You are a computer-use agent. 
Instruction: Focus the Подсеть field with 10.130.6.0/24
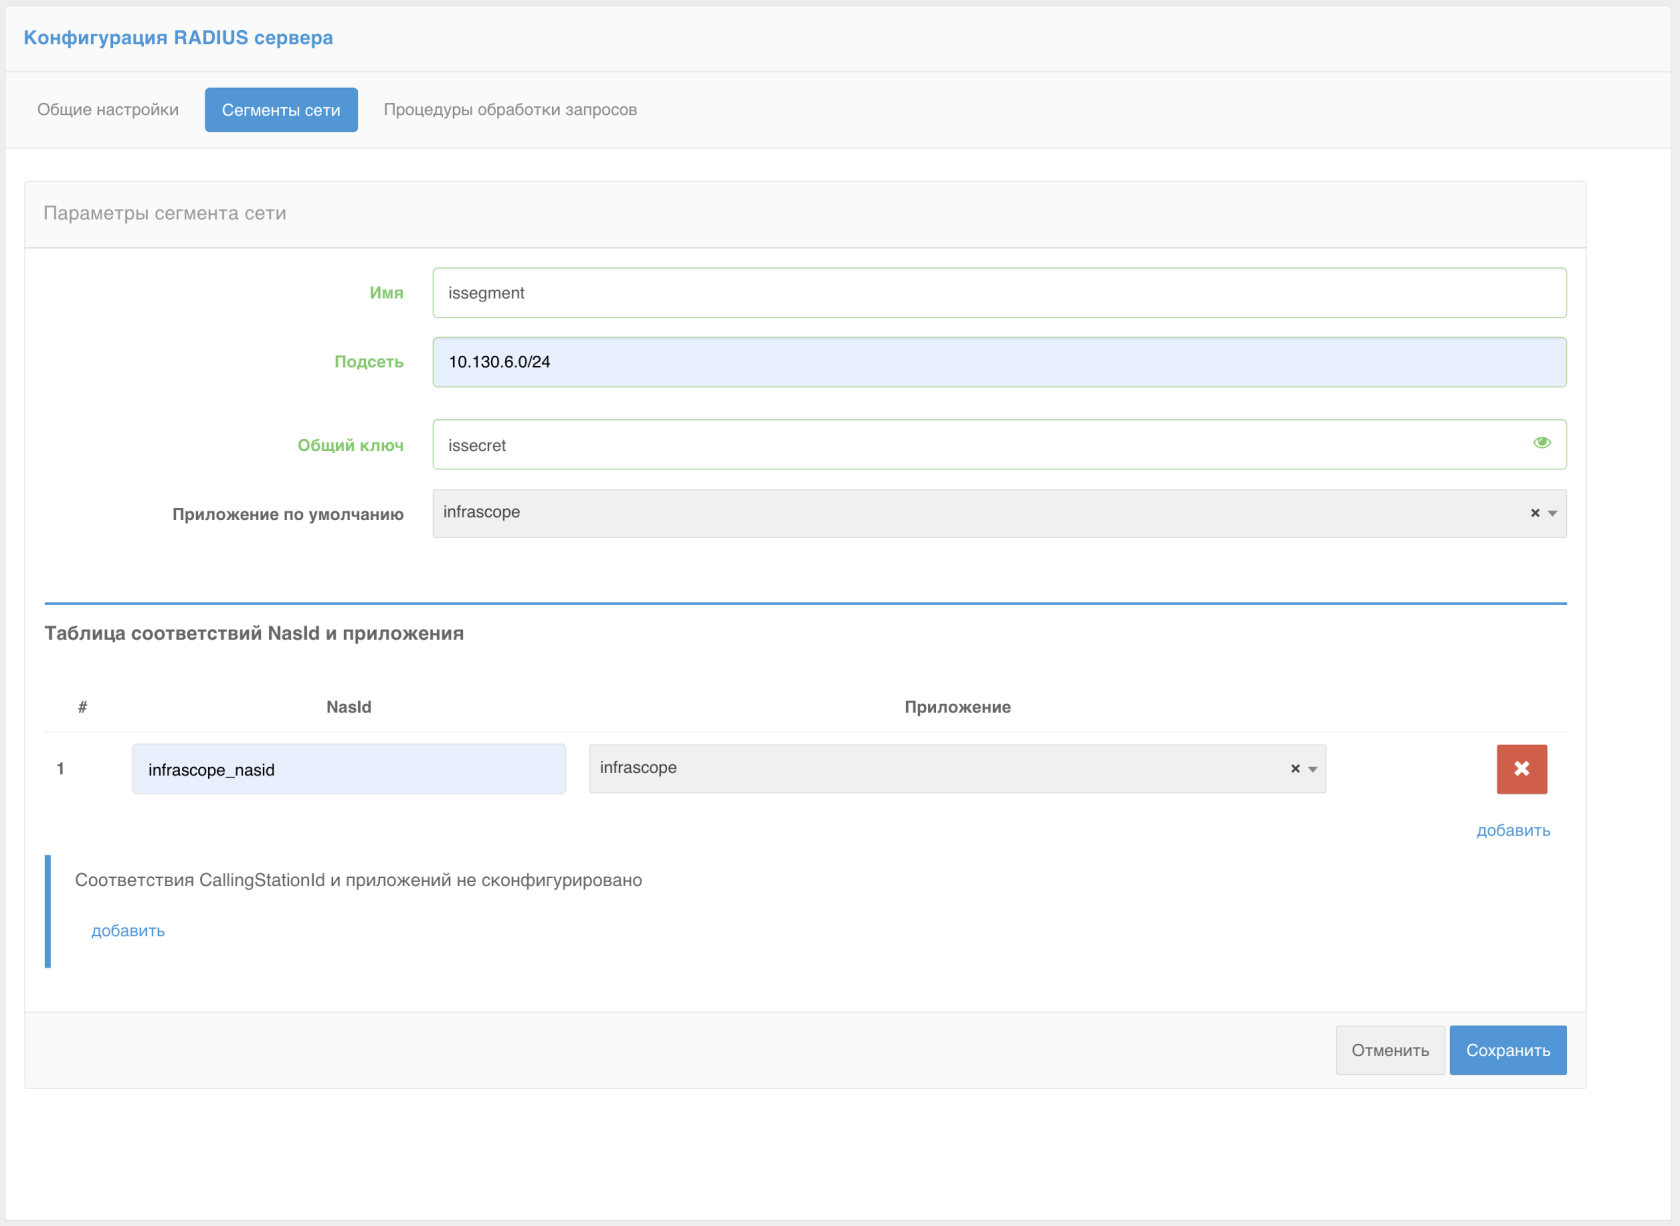click(998, 362)
